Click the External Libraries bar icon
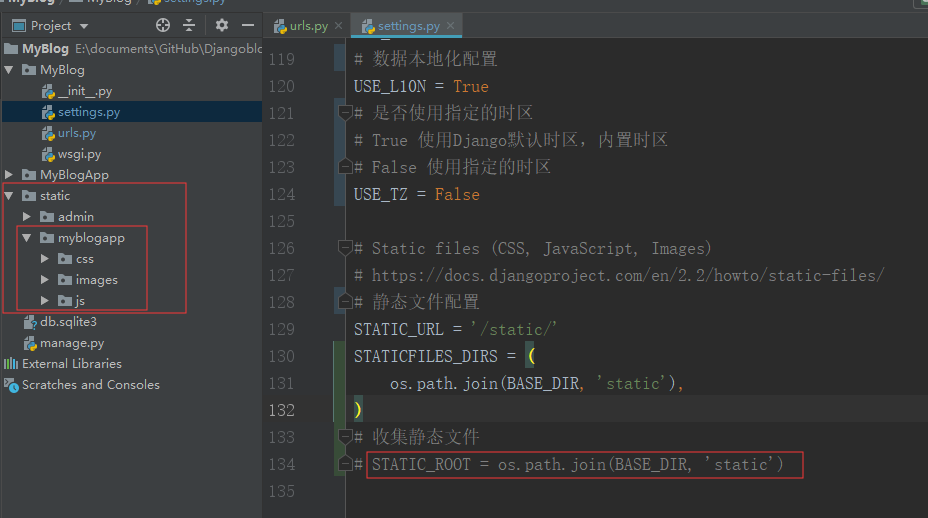The image size is (928, 518). [x=11, y=363]
